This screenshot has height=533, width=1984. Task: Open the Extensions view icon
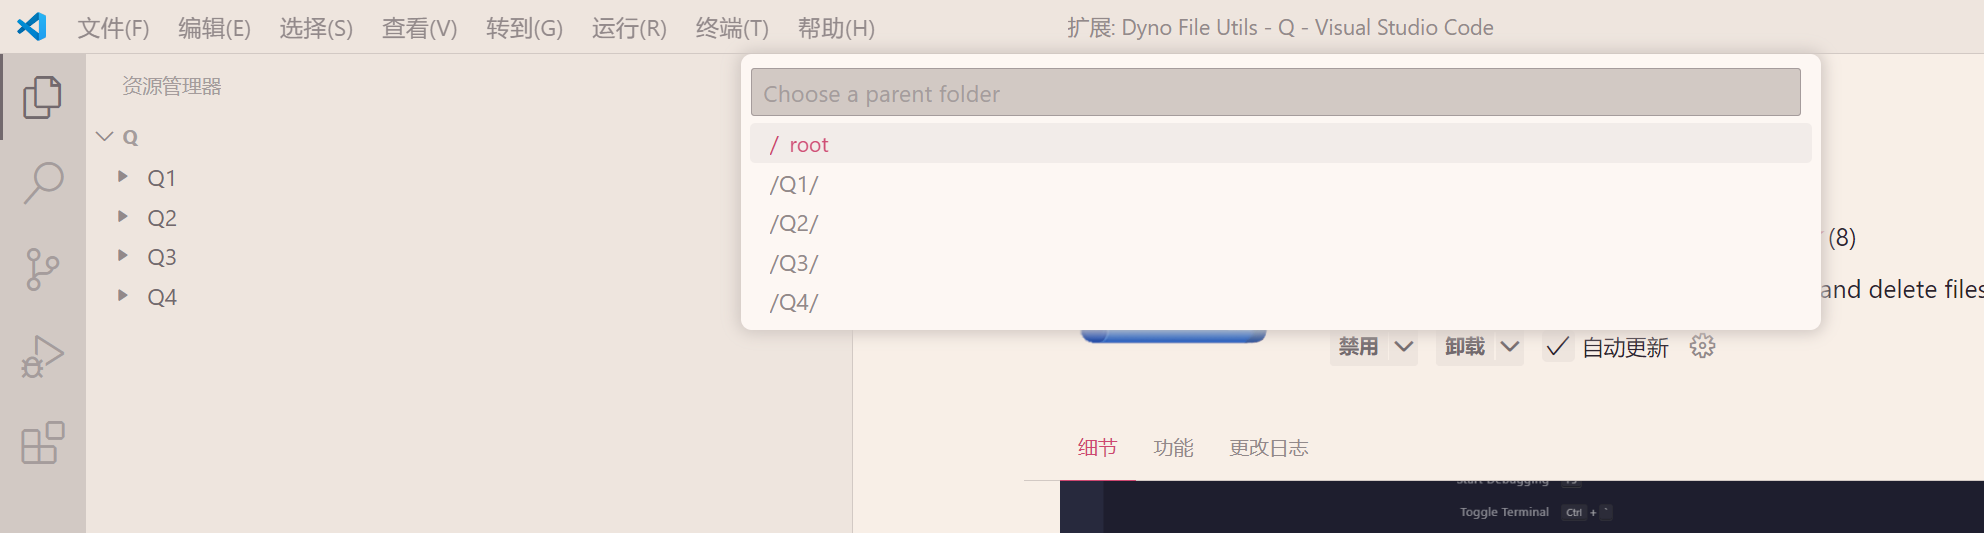tap(42, 443)
